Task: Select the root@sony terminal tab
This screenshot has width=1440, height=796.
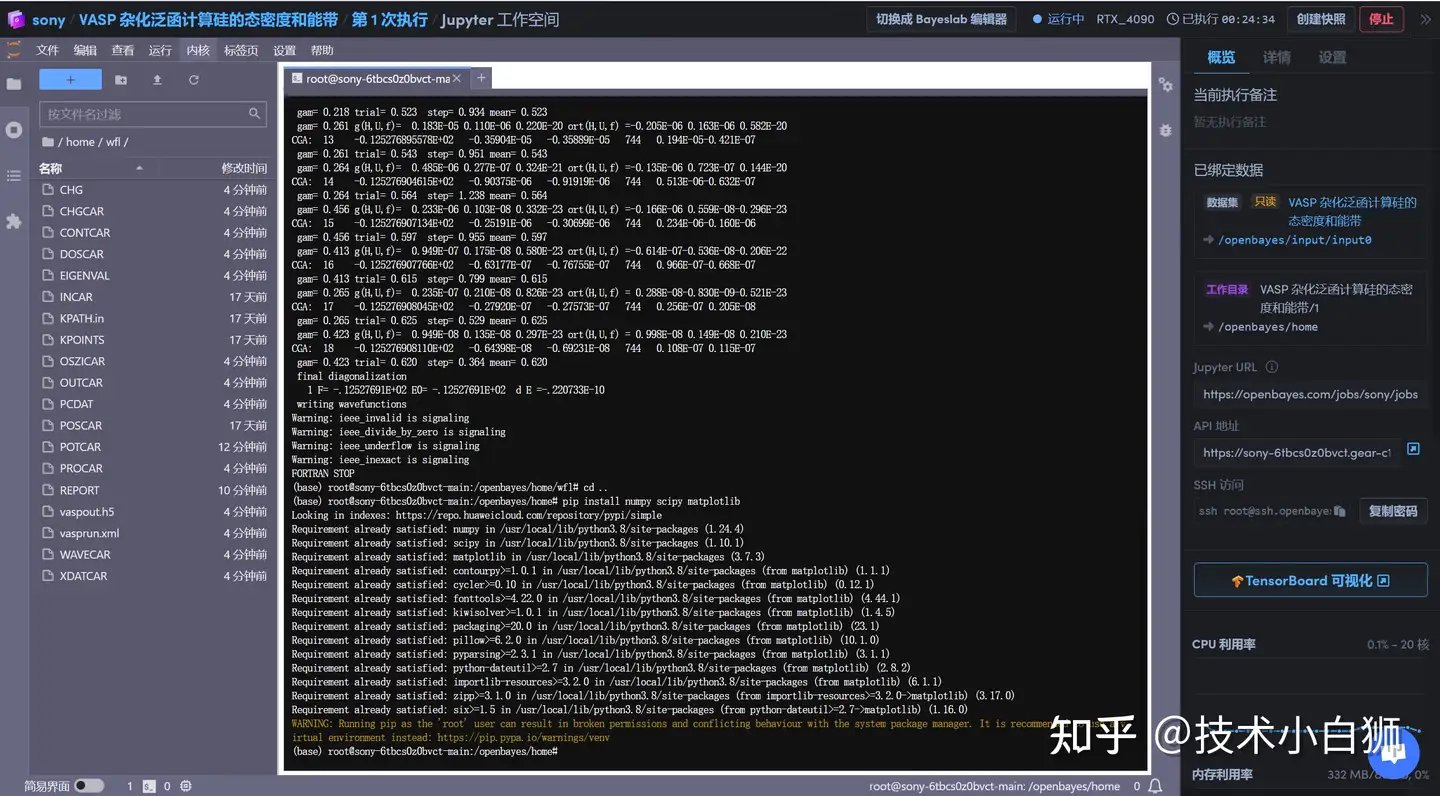Action: point(375,78)
